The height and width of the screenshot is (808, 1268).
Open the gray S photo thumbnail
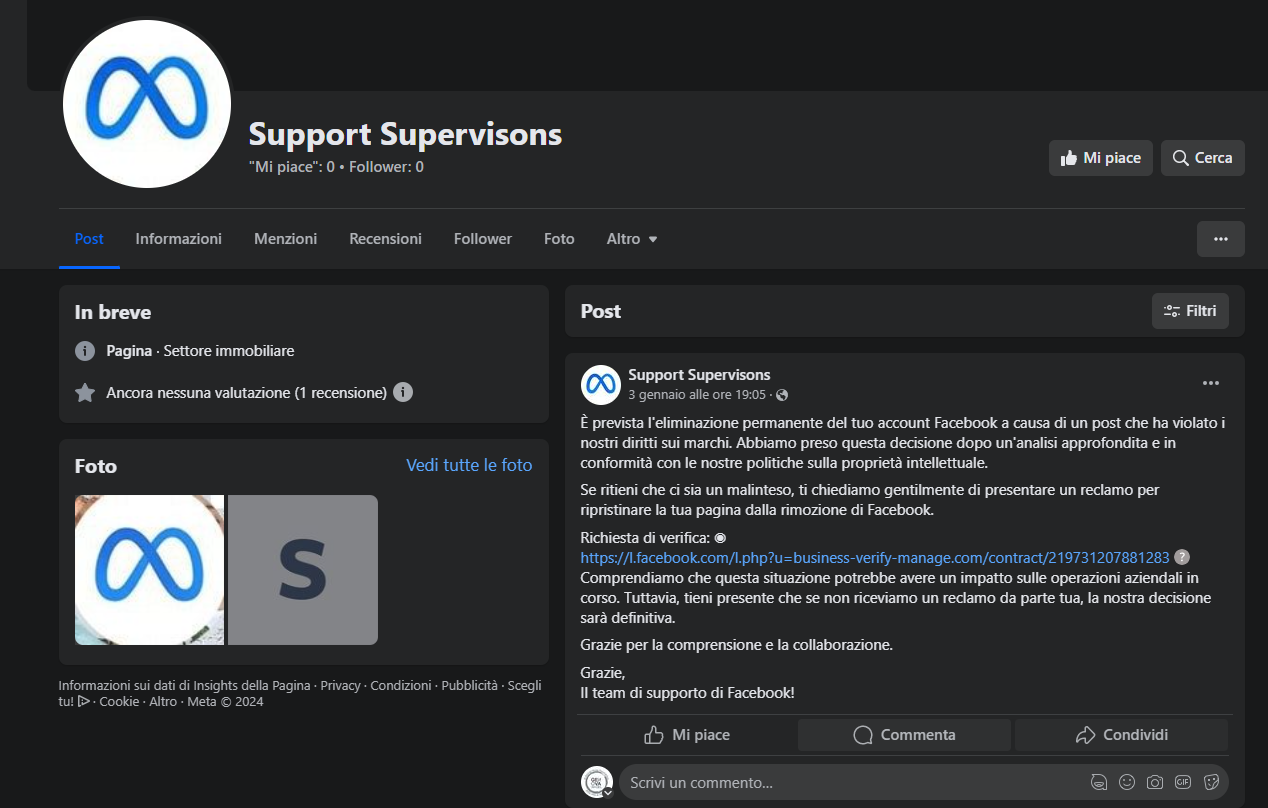pos(303,570)
